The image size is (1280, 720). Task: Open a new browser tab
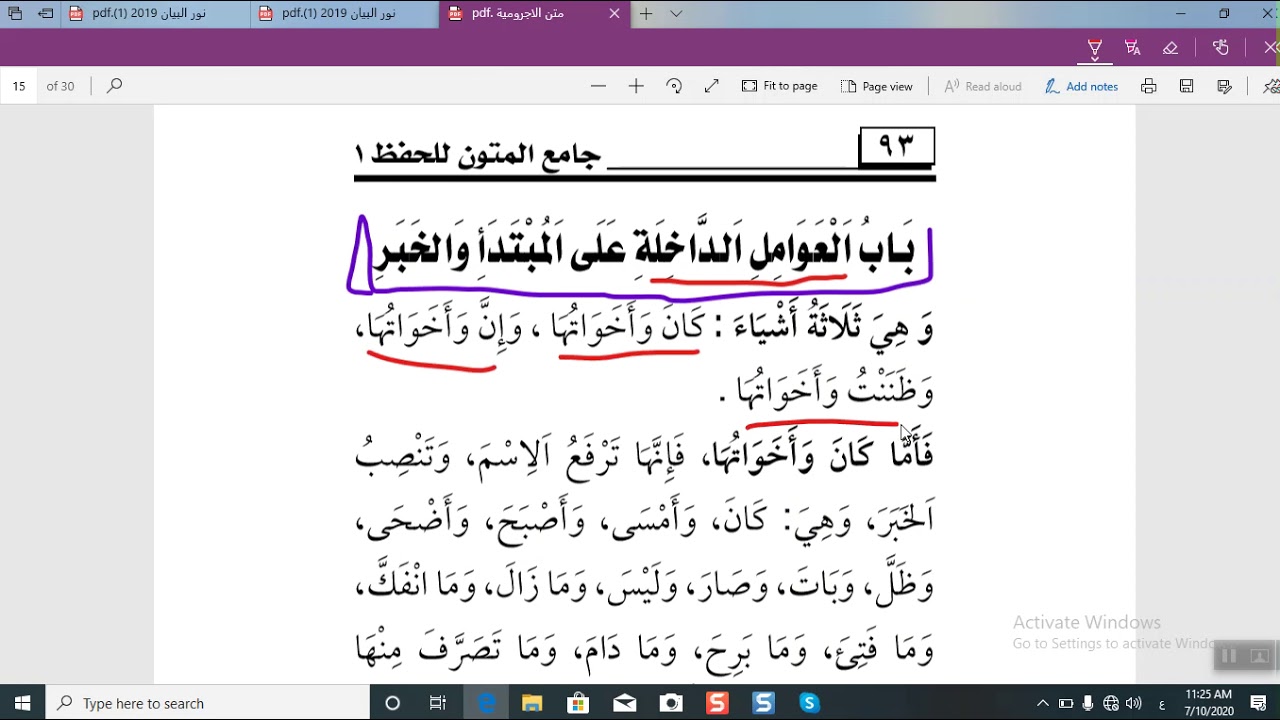click(x=646, y=14)
